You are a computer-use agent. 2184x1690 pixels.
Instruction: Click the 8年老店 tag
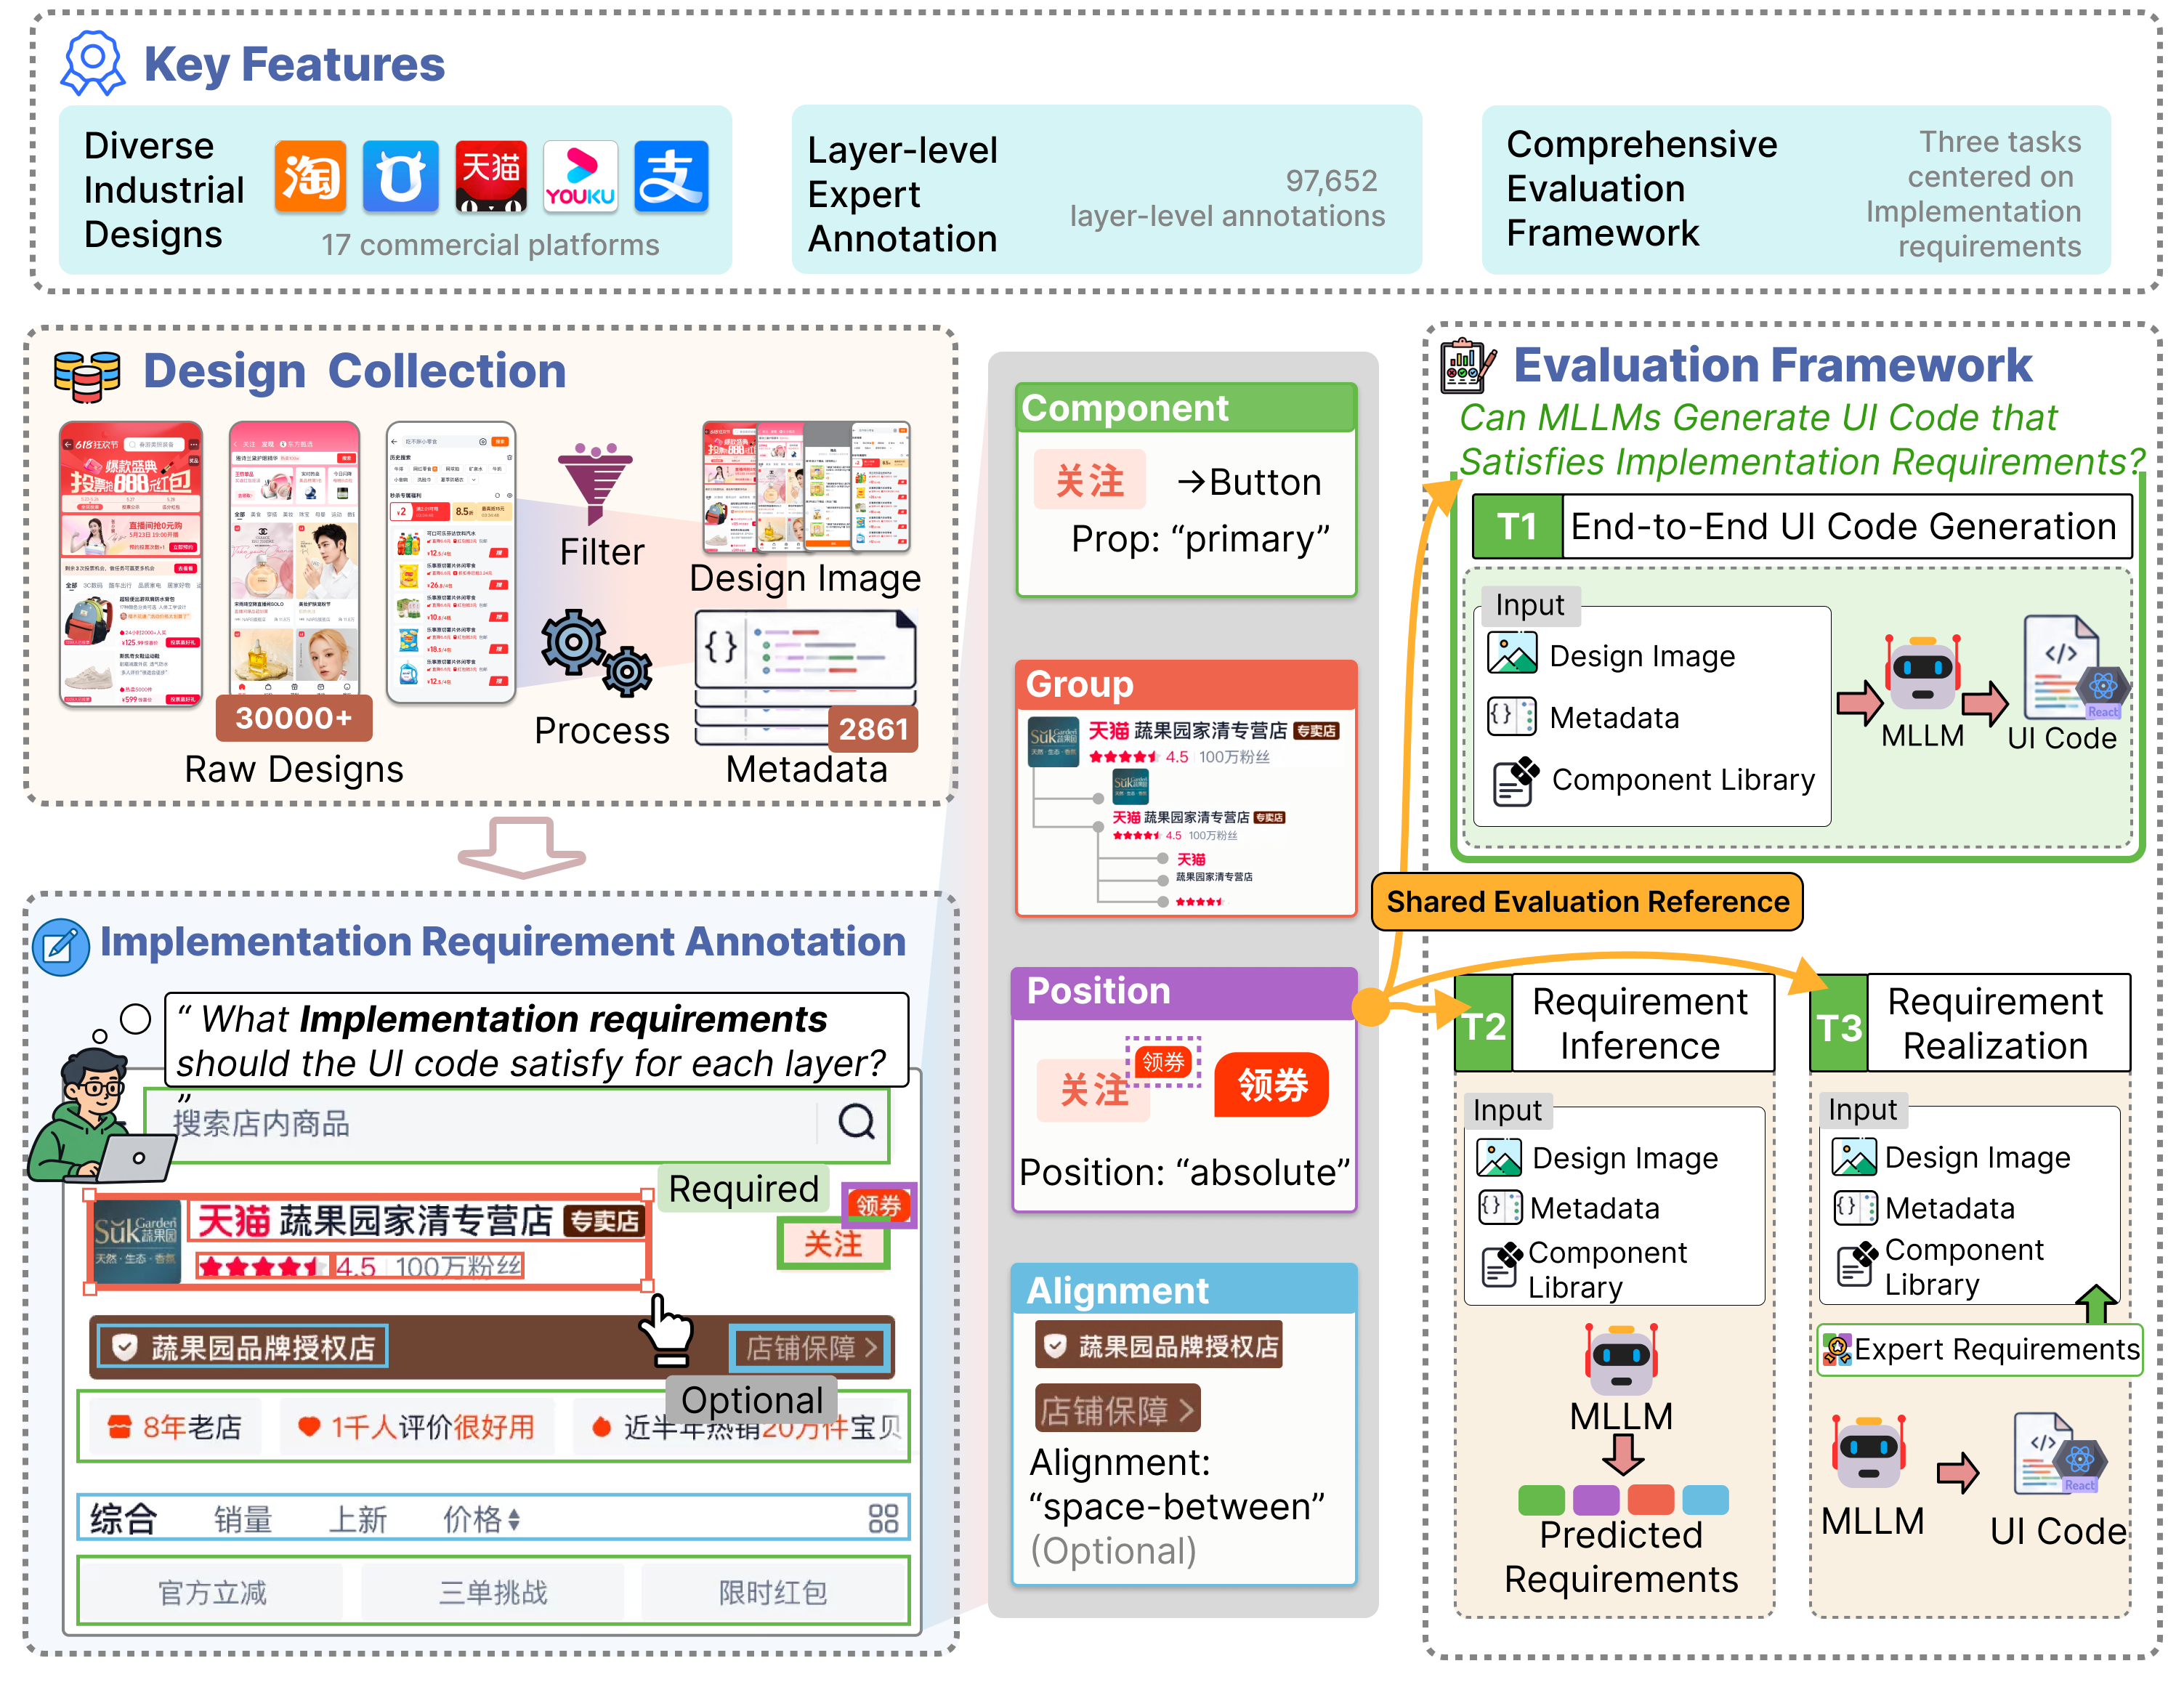click(x=176, y=1427)
